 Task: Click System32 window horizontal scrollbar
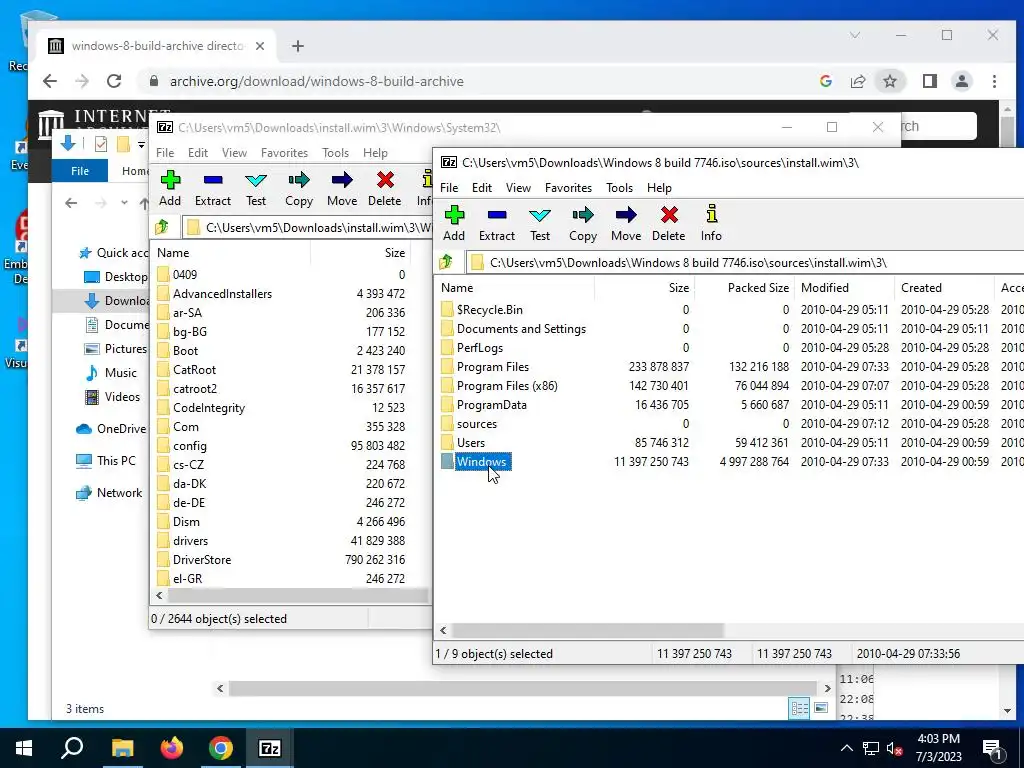point(298,596)
